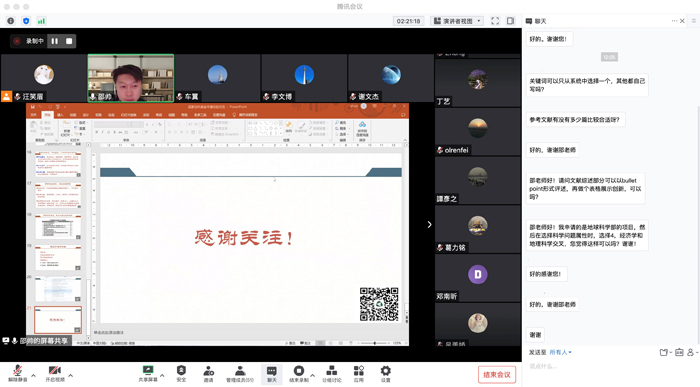Open the share screen options arrow

(x=162, y=375)
